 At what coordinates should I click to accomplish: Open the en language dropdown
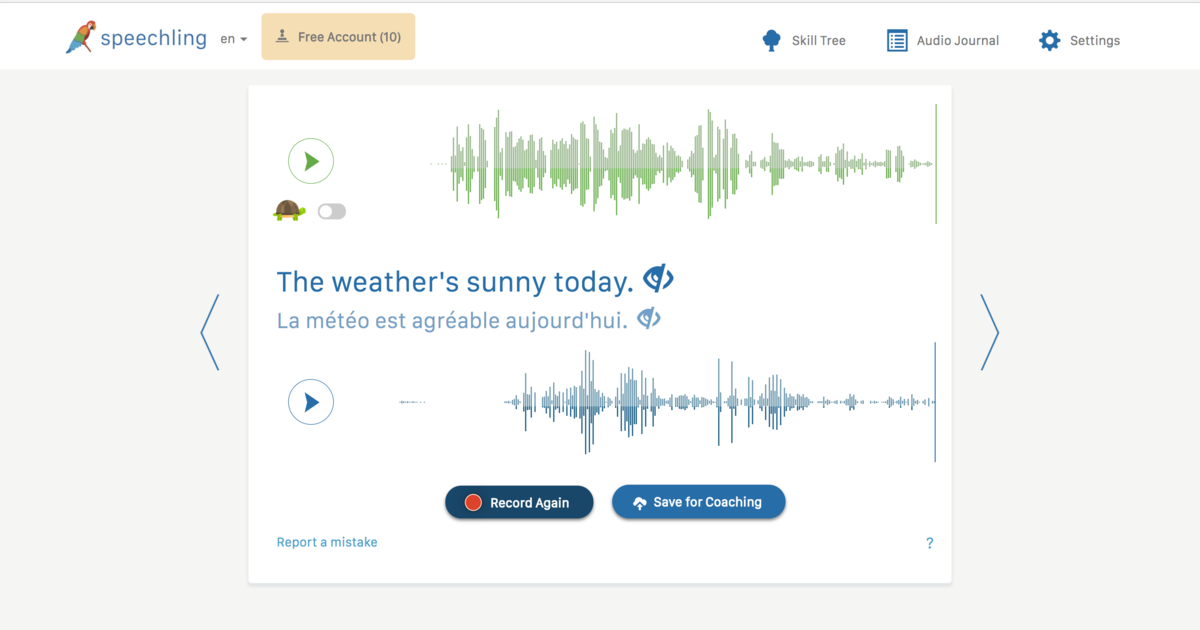(234, 39)
